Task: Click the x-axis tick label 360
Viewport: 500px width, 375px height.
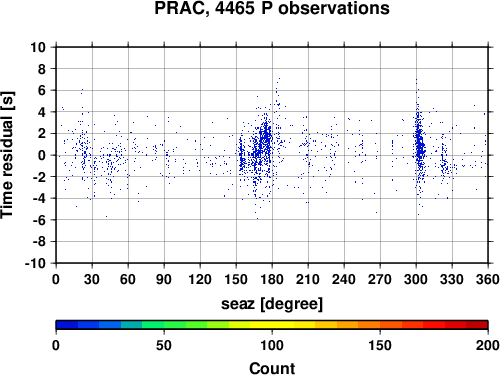Action: coord(488,279)
